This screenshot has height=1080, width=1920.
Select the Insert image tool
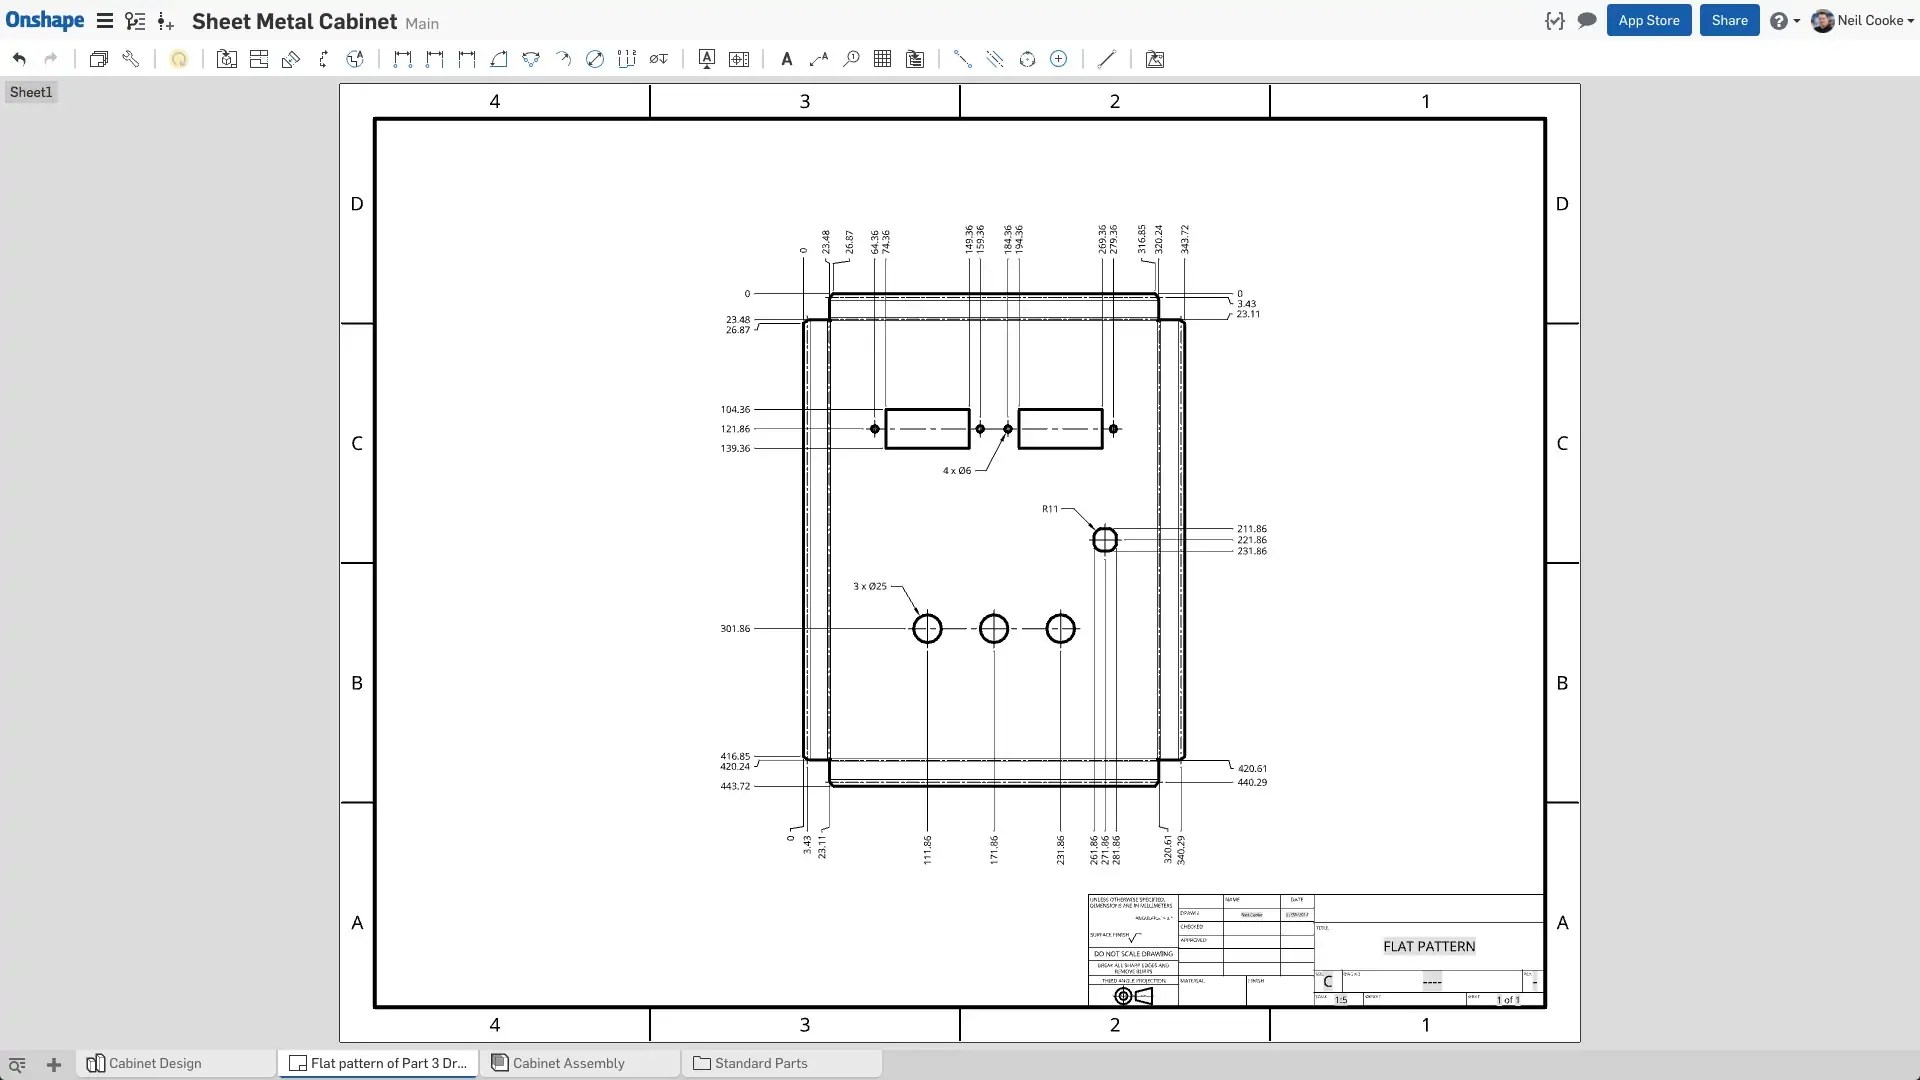1155,59
